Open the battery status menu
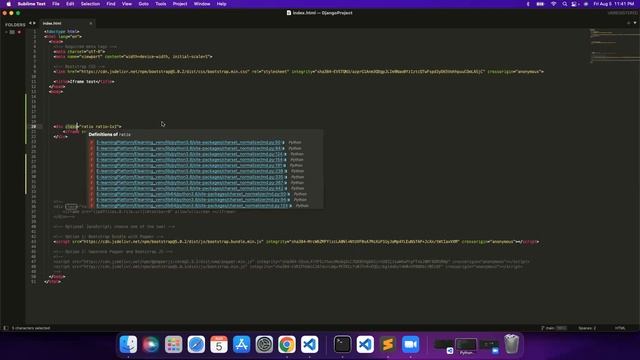This screenshot has height=360, width=640. (540, 4)
